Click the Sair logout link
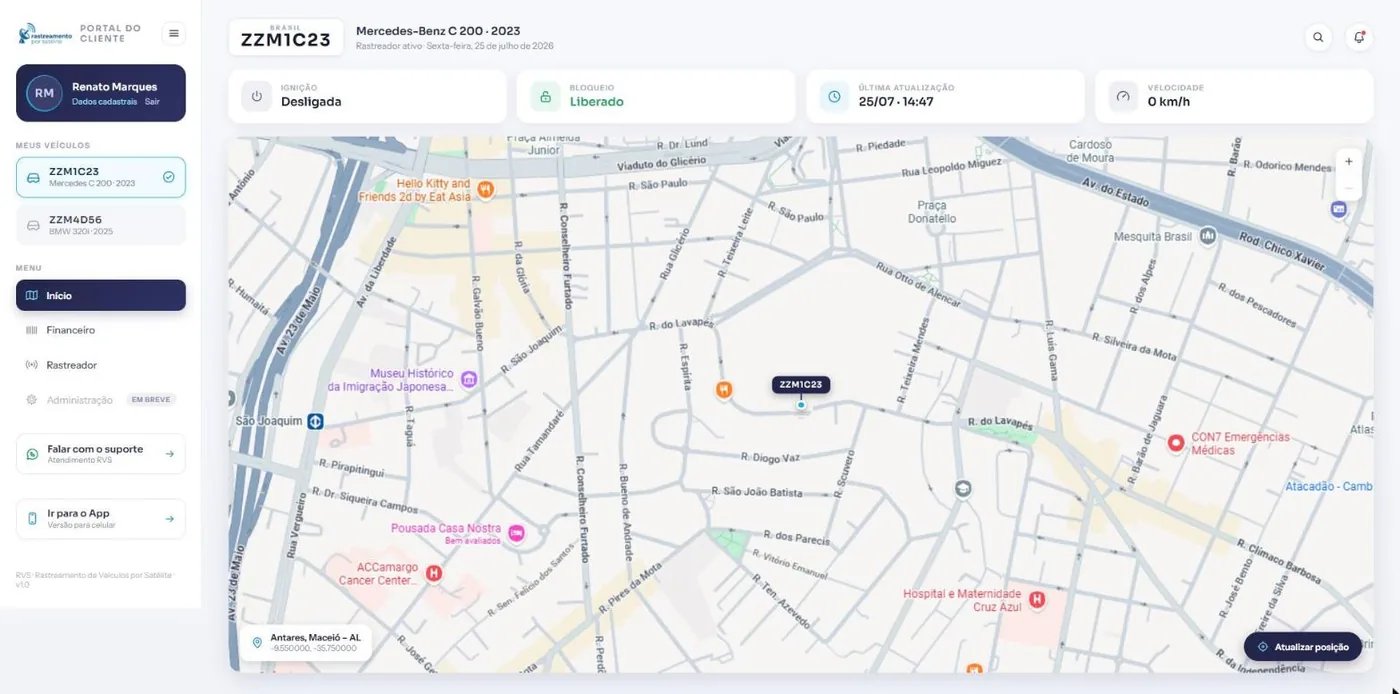 point(152,102)
